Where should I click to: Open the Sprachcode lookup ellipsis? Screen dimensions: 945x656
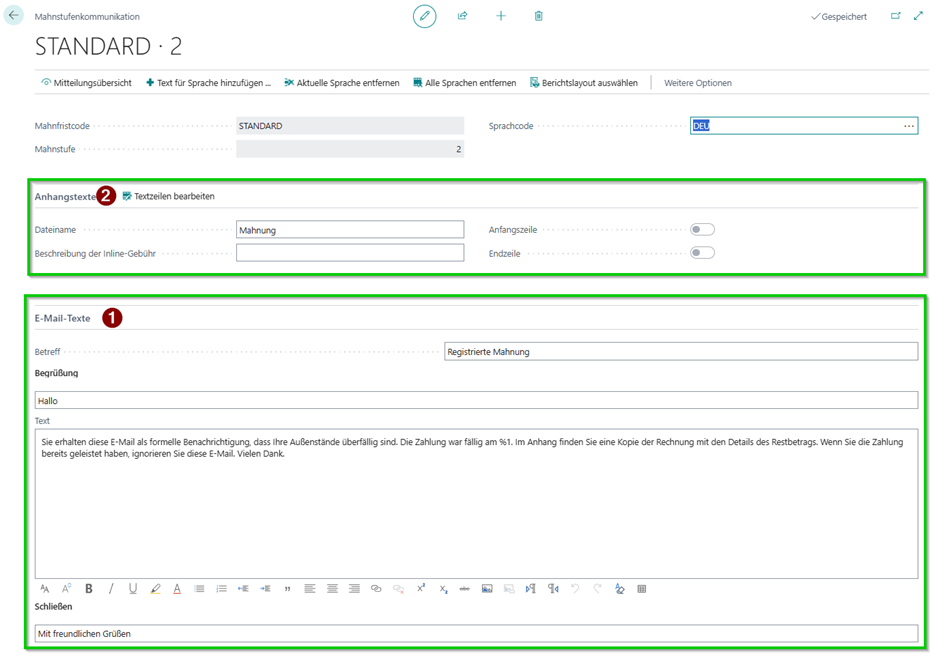(x=908, y=126)
